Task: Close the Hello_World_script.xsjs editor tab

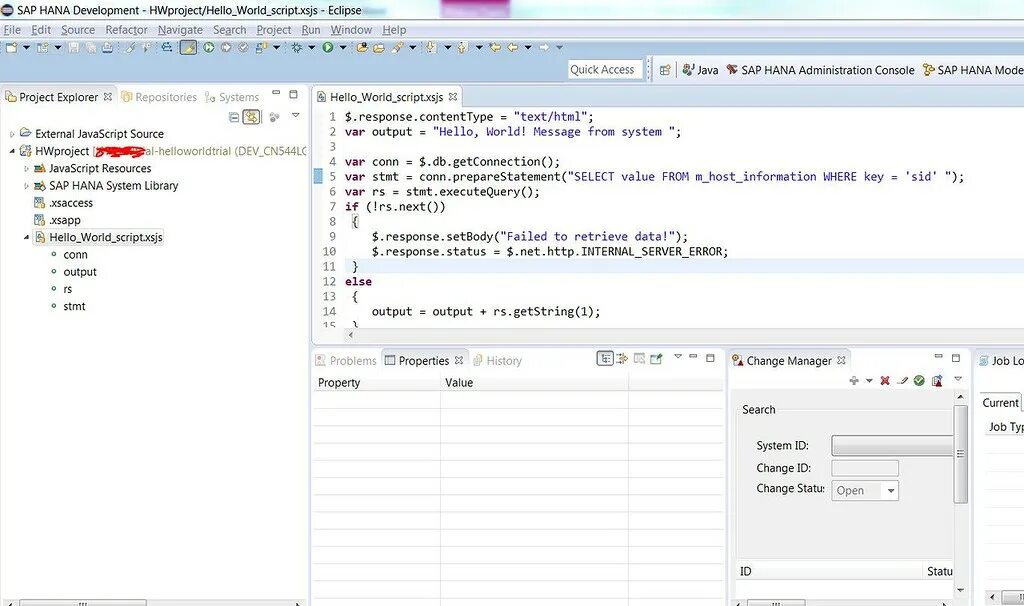Action: tap(453, 97)
